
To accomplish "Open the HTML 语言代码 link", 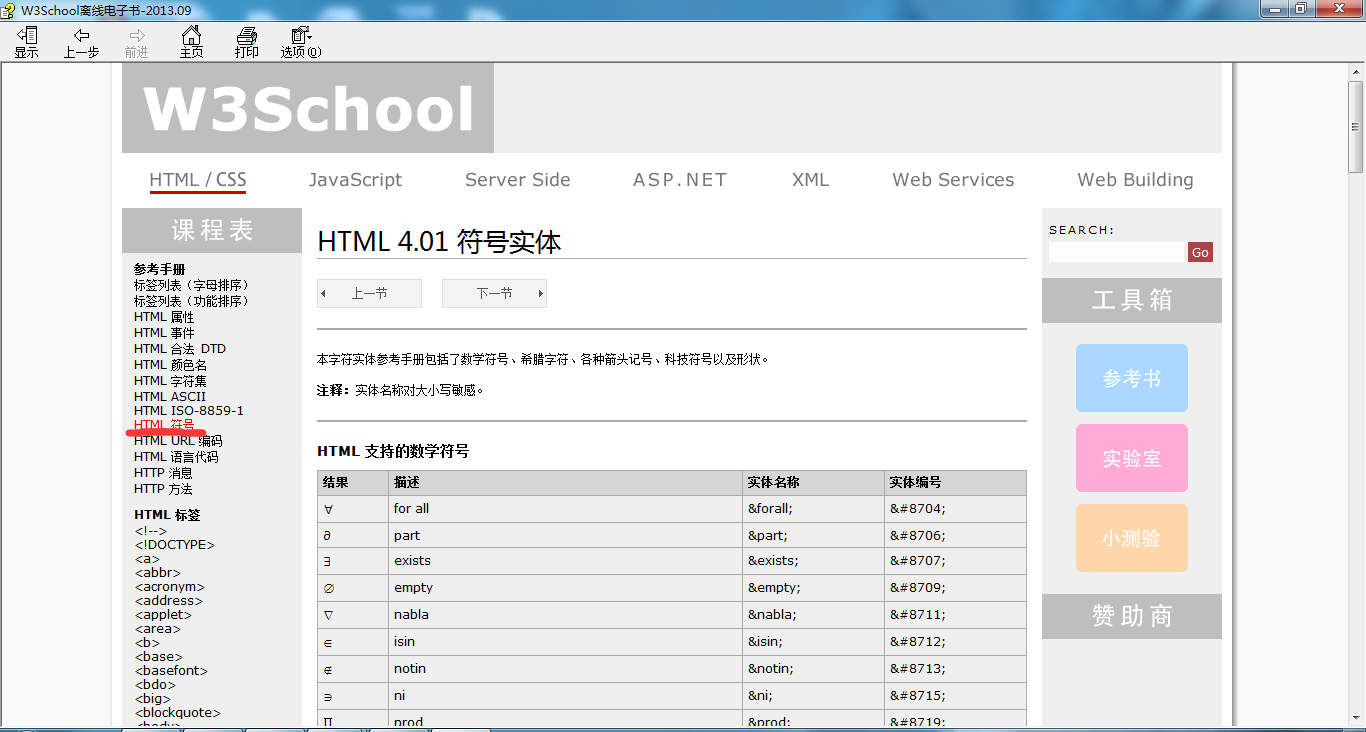I will 176,457.
